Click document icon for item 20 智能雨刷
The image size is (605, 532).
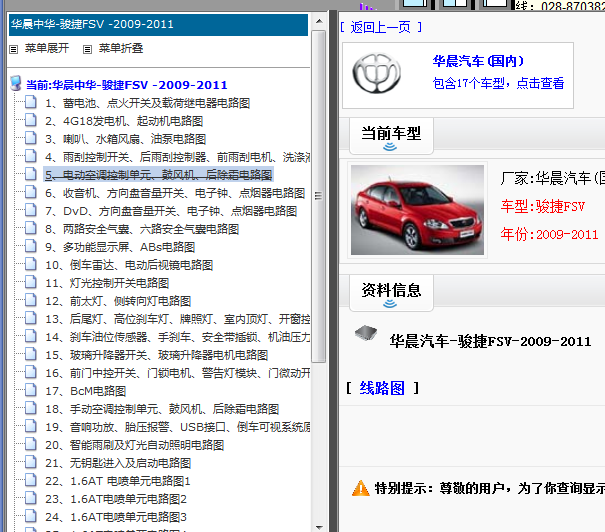31,444
